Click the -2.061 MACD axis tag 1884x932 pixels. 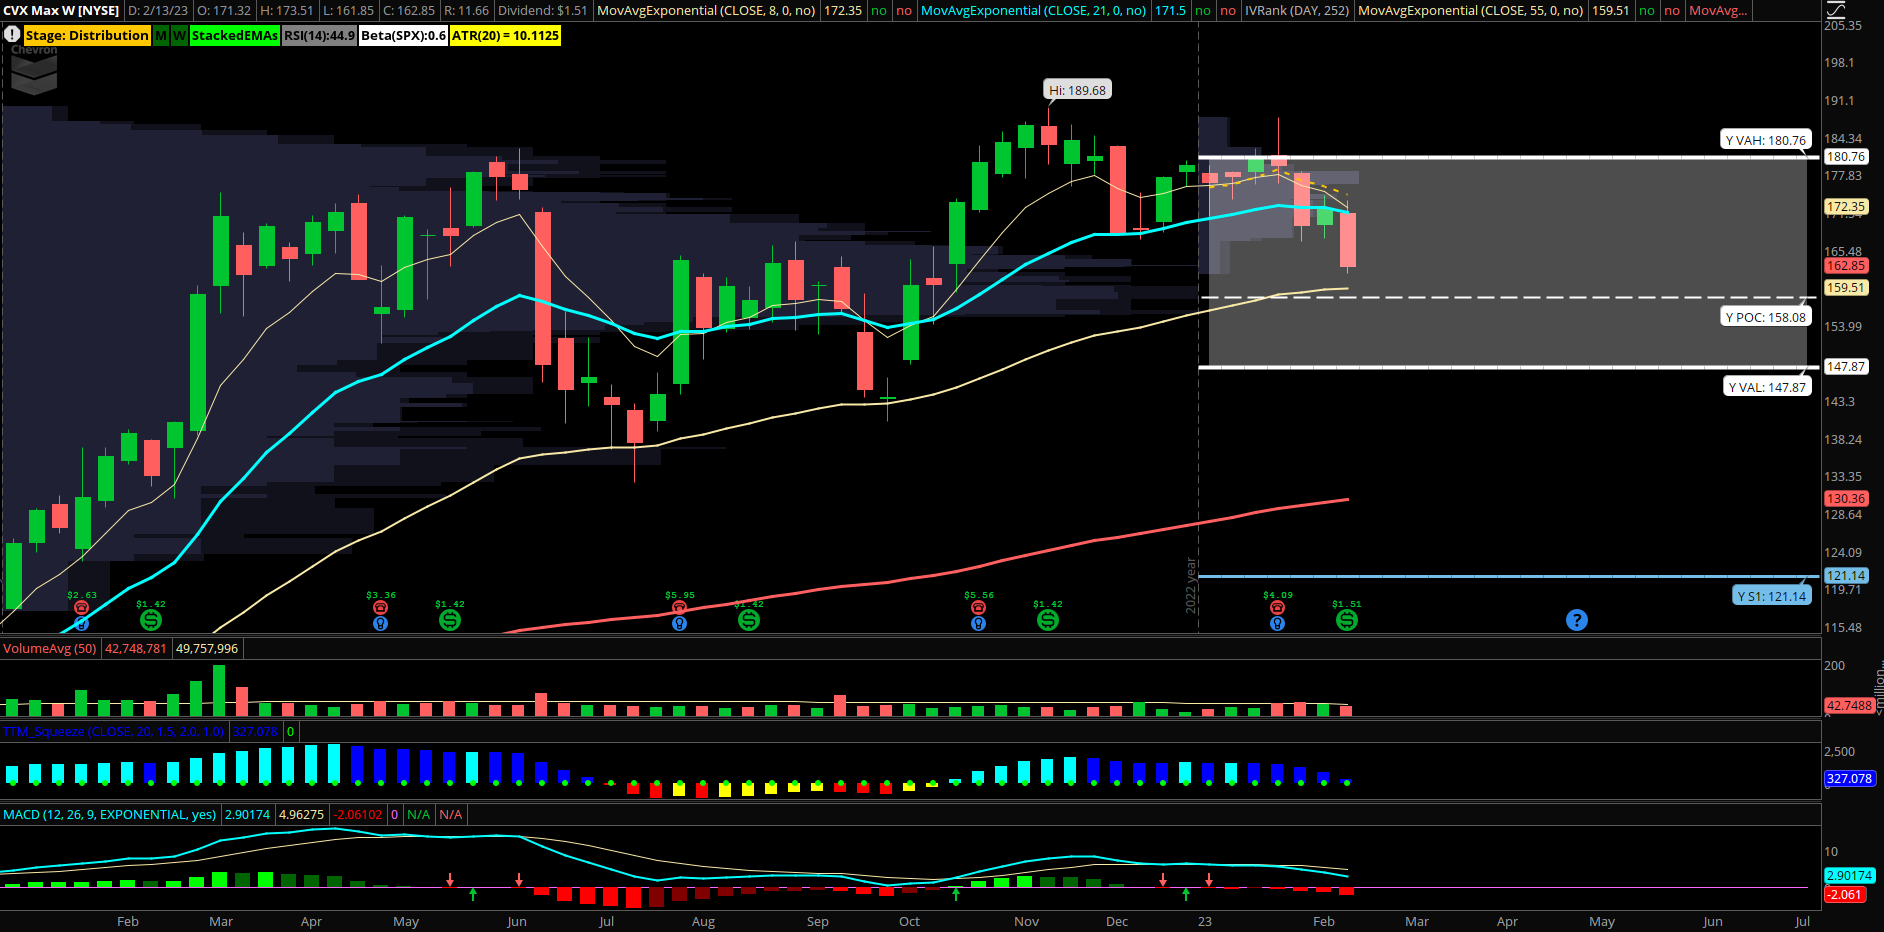[x=1845, y=894]
